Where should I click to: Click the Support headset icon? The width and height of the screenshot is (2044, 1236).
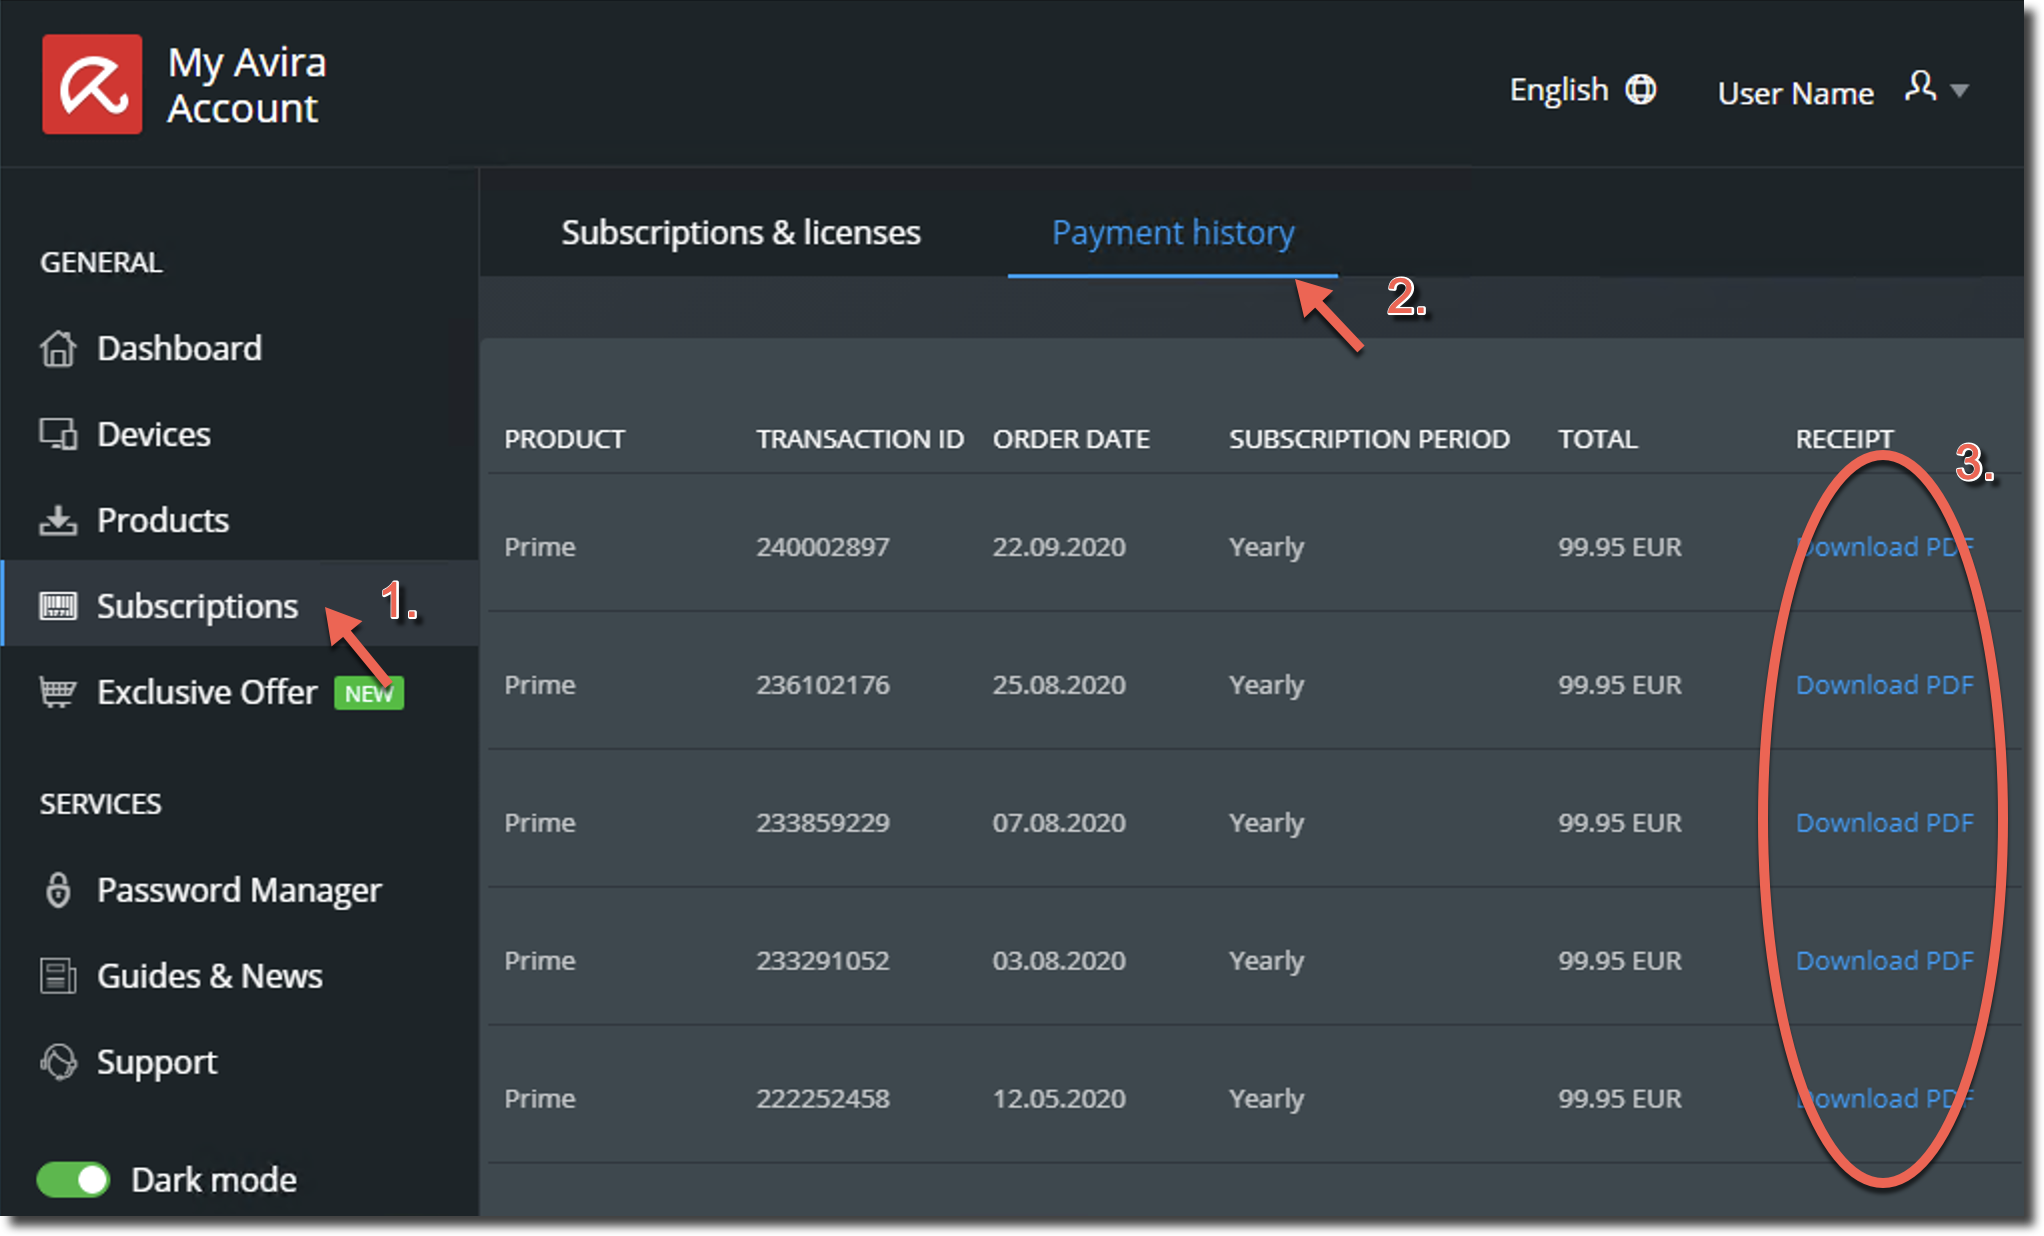coord(58,1062)
